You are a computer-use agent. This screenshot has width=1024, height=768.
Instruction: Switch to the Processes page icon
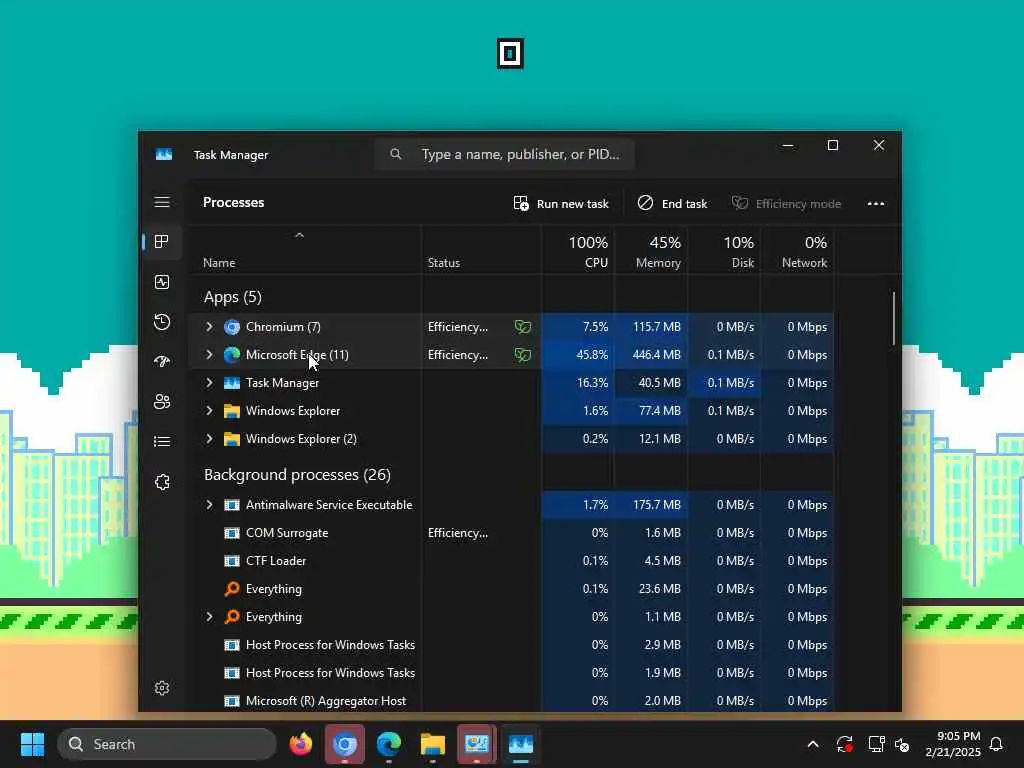[162, 242]
